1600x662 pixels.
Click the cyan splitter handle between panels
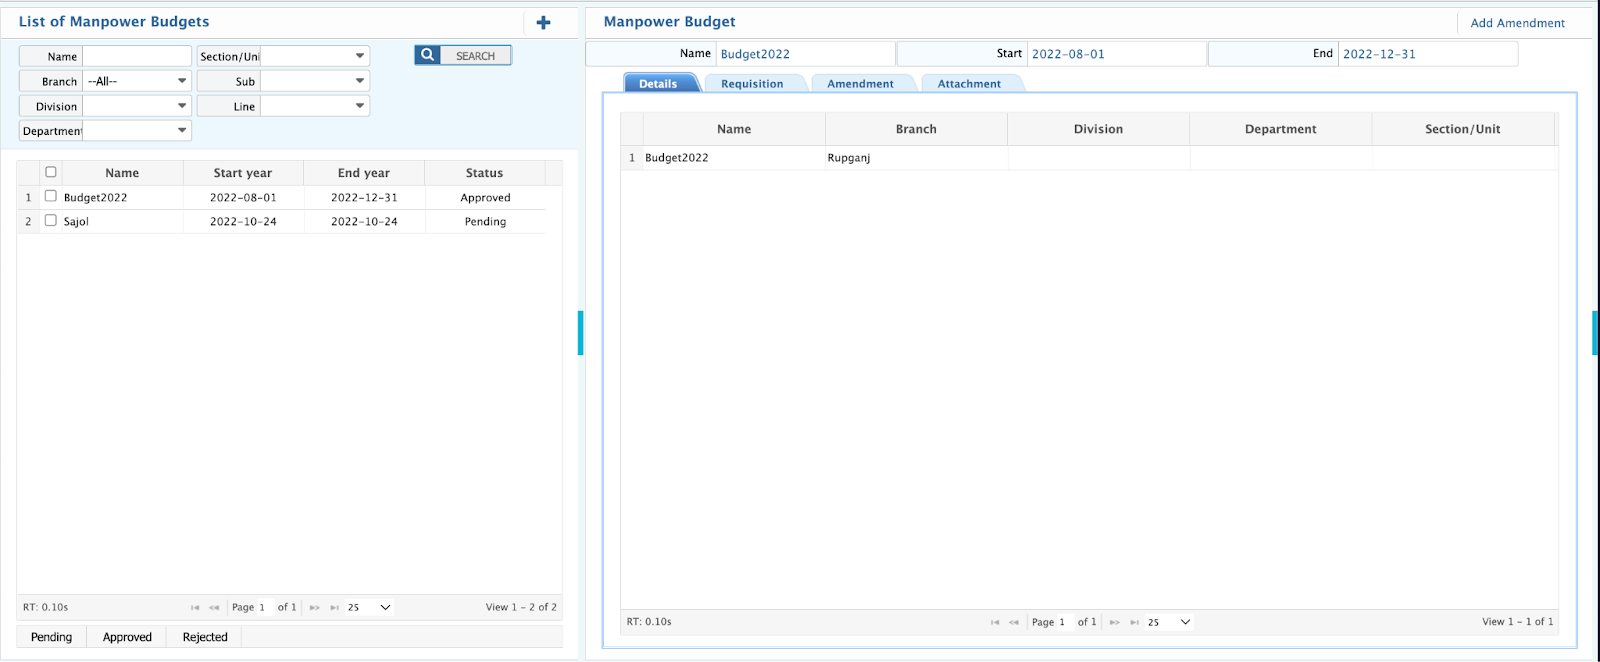580,333
